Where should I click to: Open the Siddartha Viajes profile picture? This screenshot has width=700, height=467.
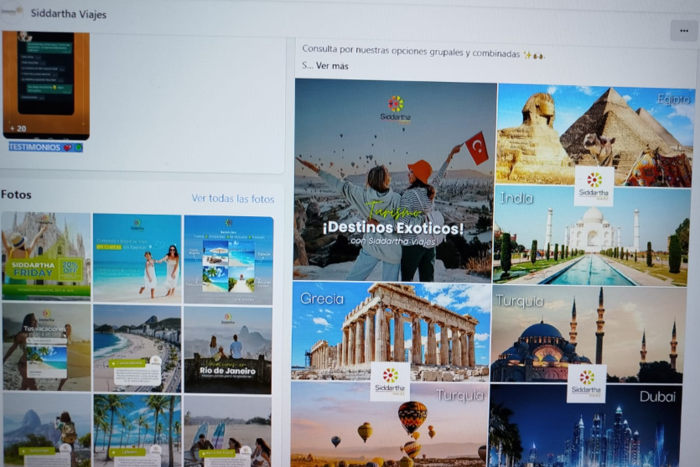coord(12,12)
